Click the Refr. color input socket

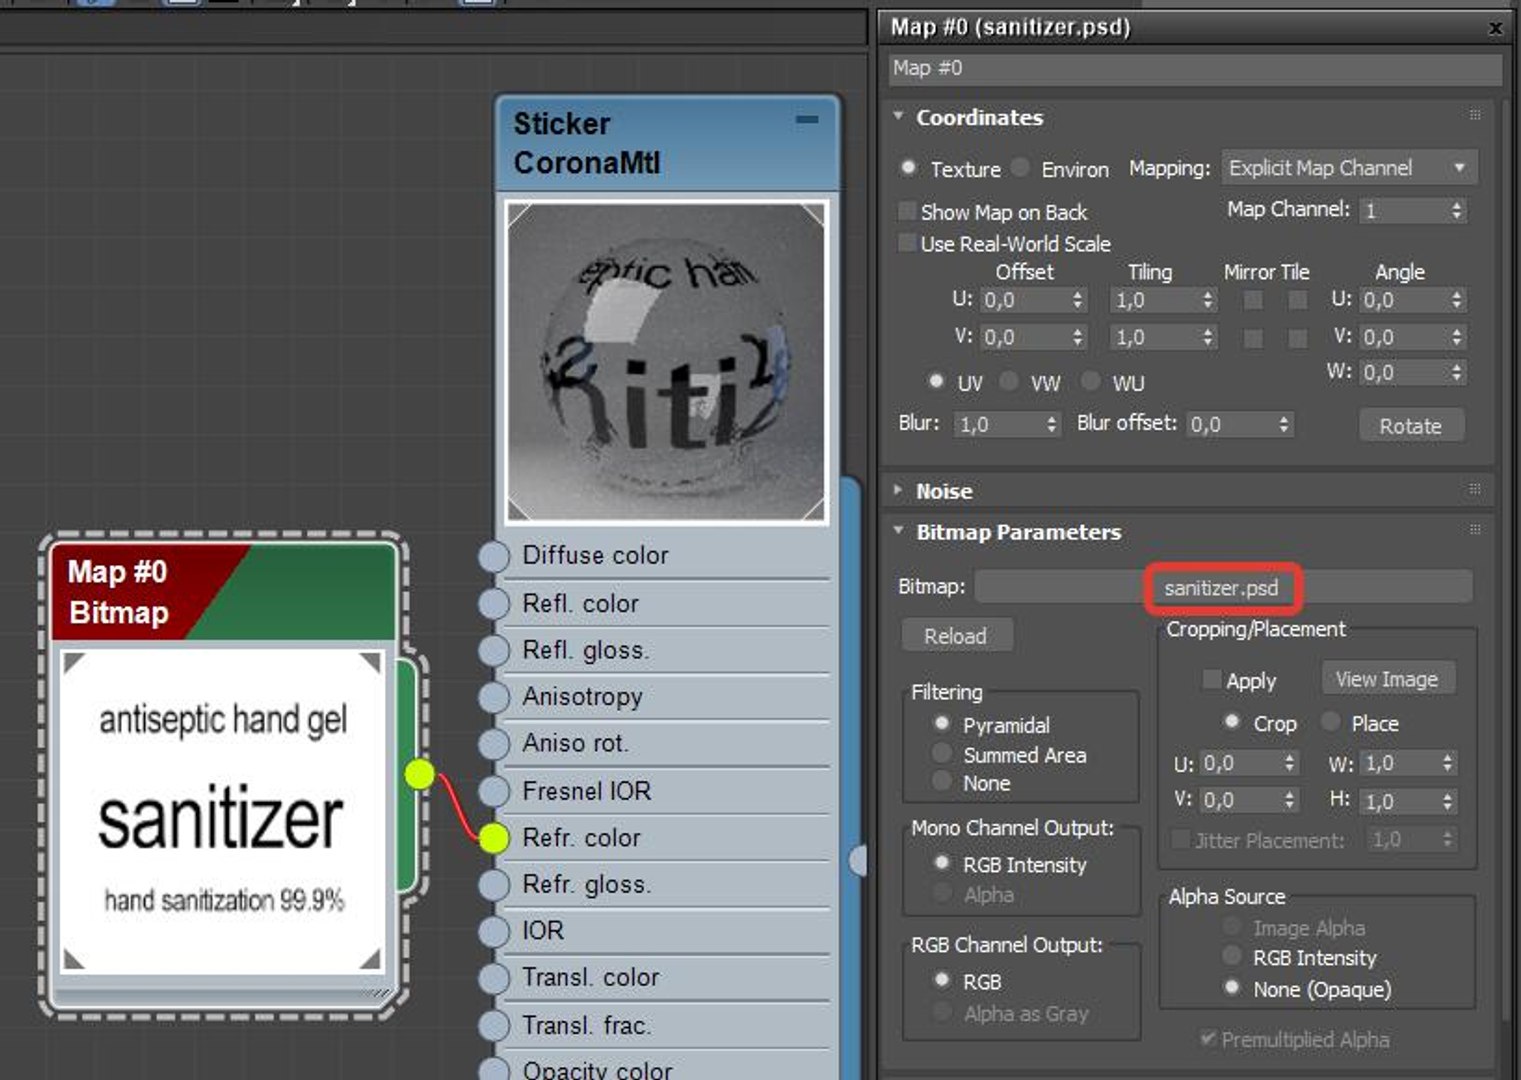tap(494, 838)
